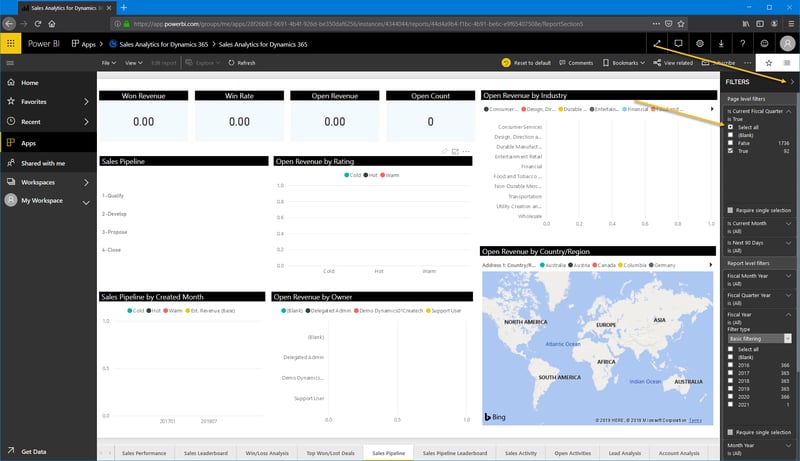Collapse the Is Current Fiscal Quarter filter
800x461 pixels.
point(788,111)
